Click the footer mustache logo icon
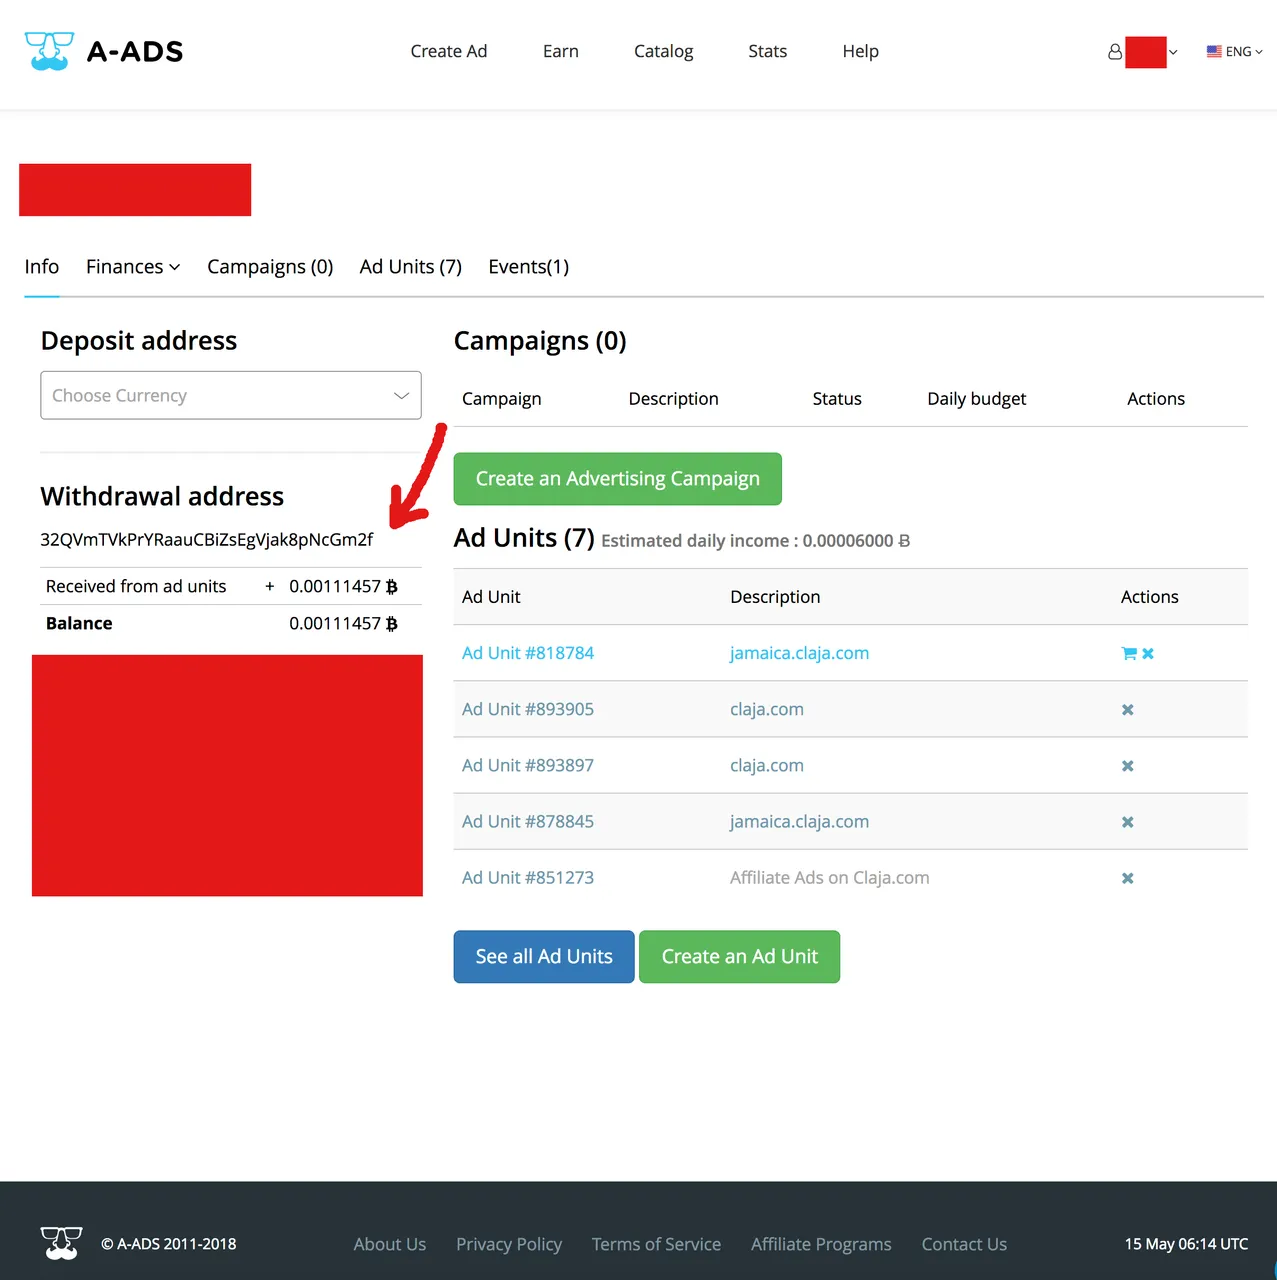 point(61,1243)
